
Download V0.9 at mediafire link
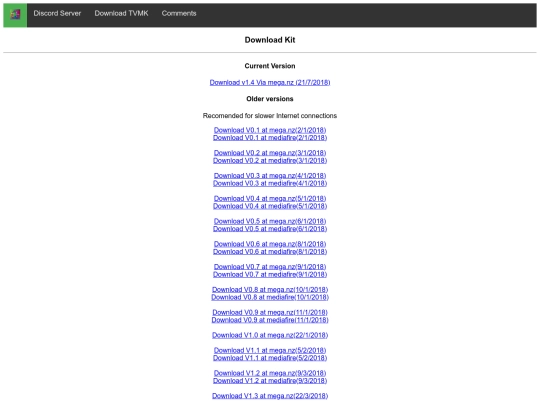pos(270,320)
